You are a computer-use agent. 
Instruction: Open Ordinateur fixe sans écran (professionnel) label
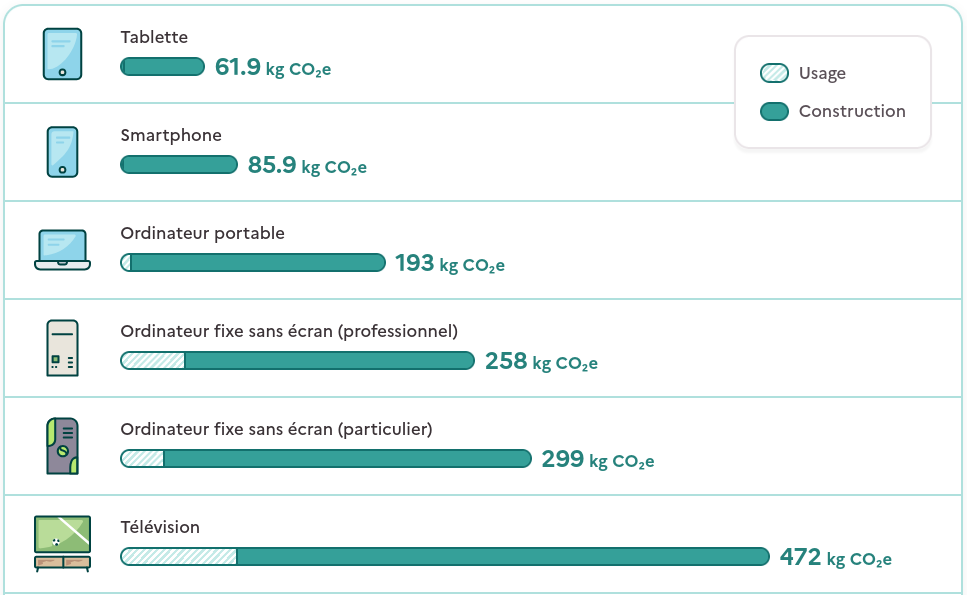289,331
